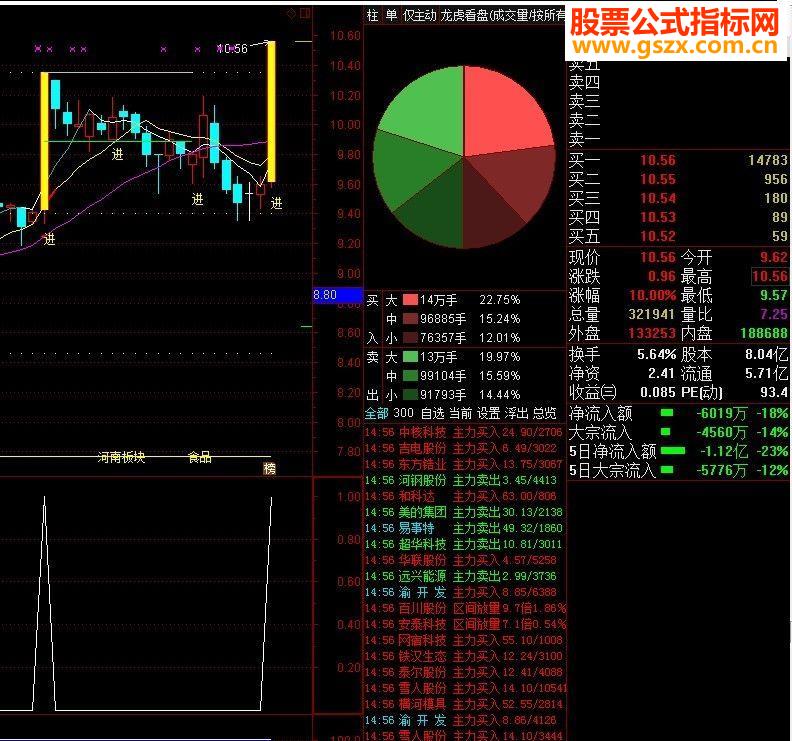Click the 5日净流入额 -1.12亿 row
792x741 pixels.
click(678, 451)
